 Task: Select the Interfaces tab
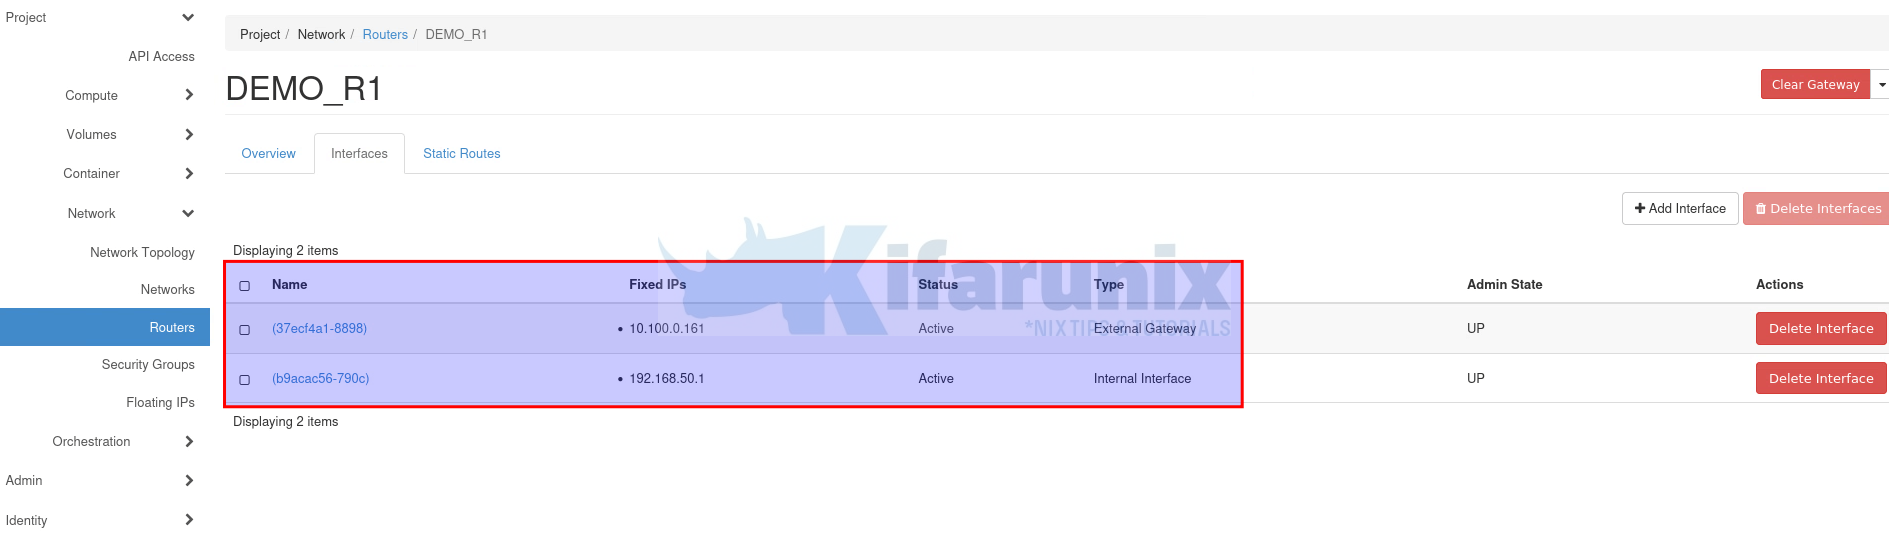(x=359, y=153)
